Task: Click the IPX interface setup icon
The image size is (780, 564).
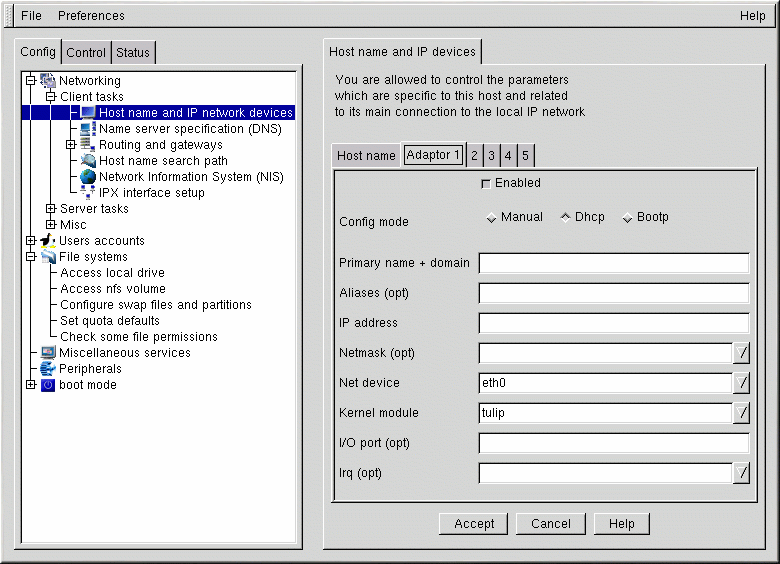Action: 88,193
